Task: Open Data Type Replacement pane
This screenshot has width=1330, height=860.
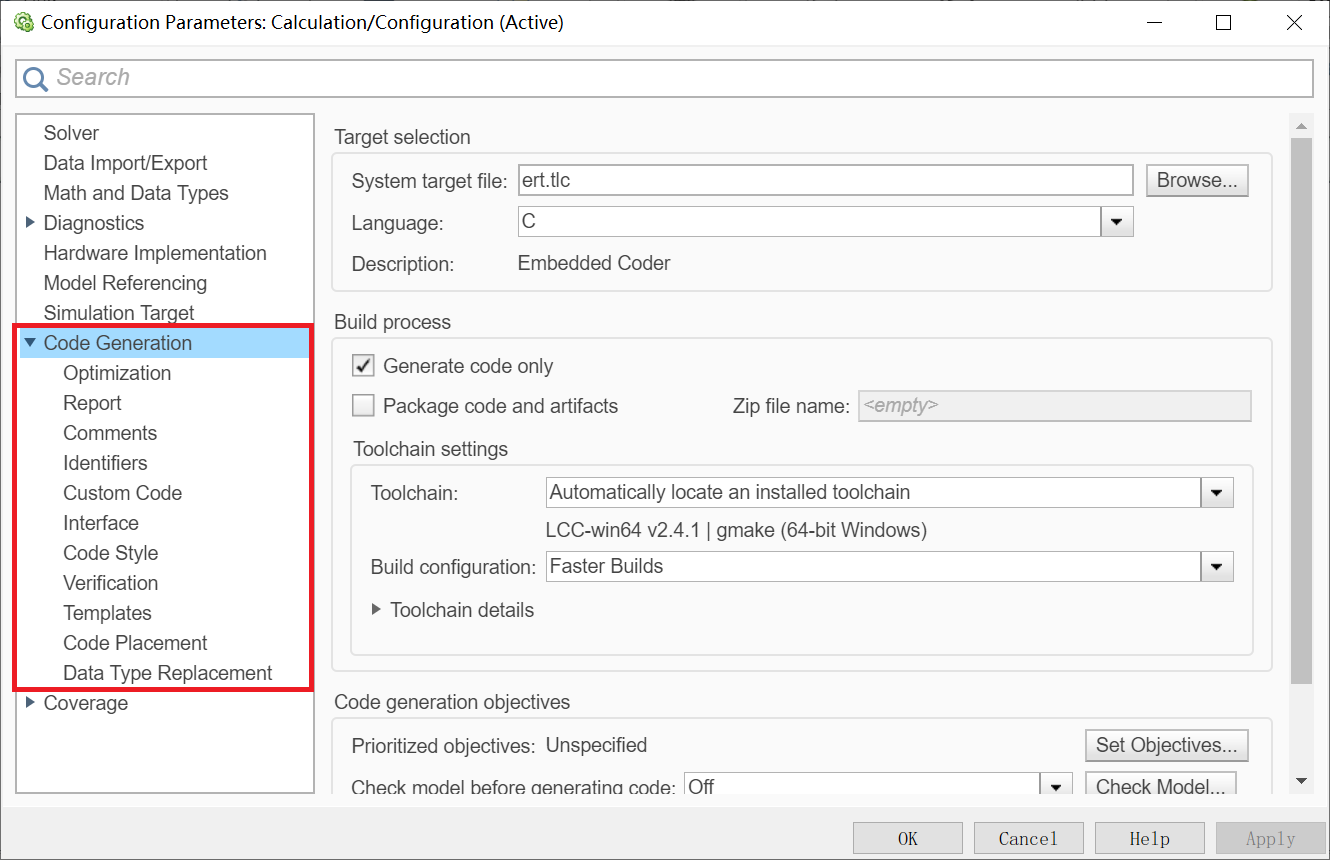Action: point(167,673)
